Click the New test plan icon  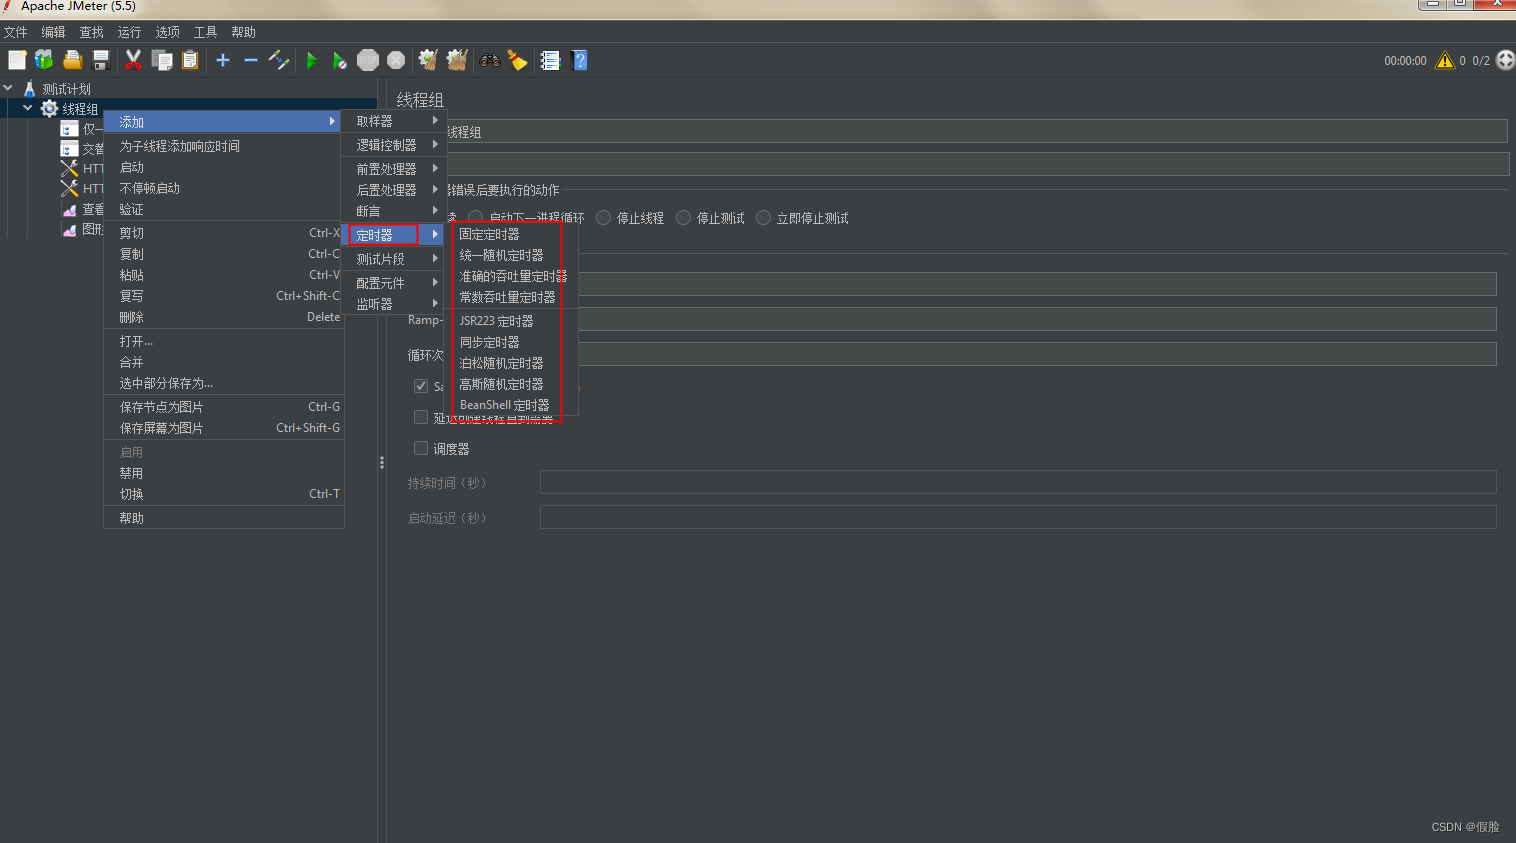[x=17, y=60]
